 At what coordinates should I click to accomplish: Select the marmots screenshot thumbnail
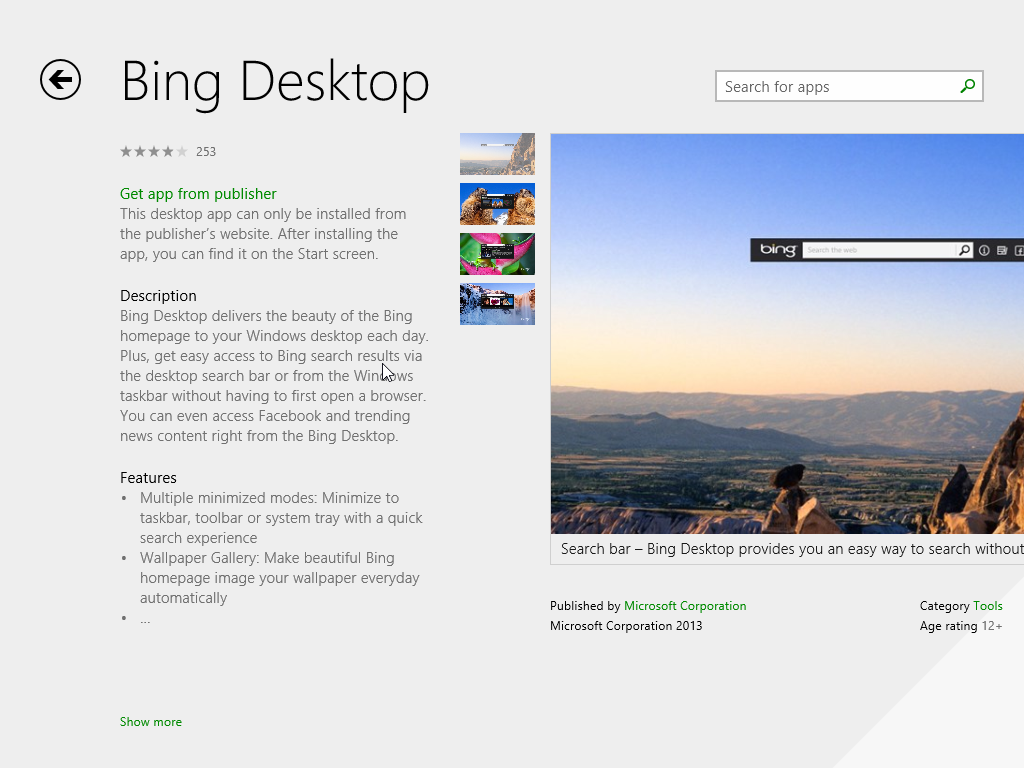coord(497,204)
